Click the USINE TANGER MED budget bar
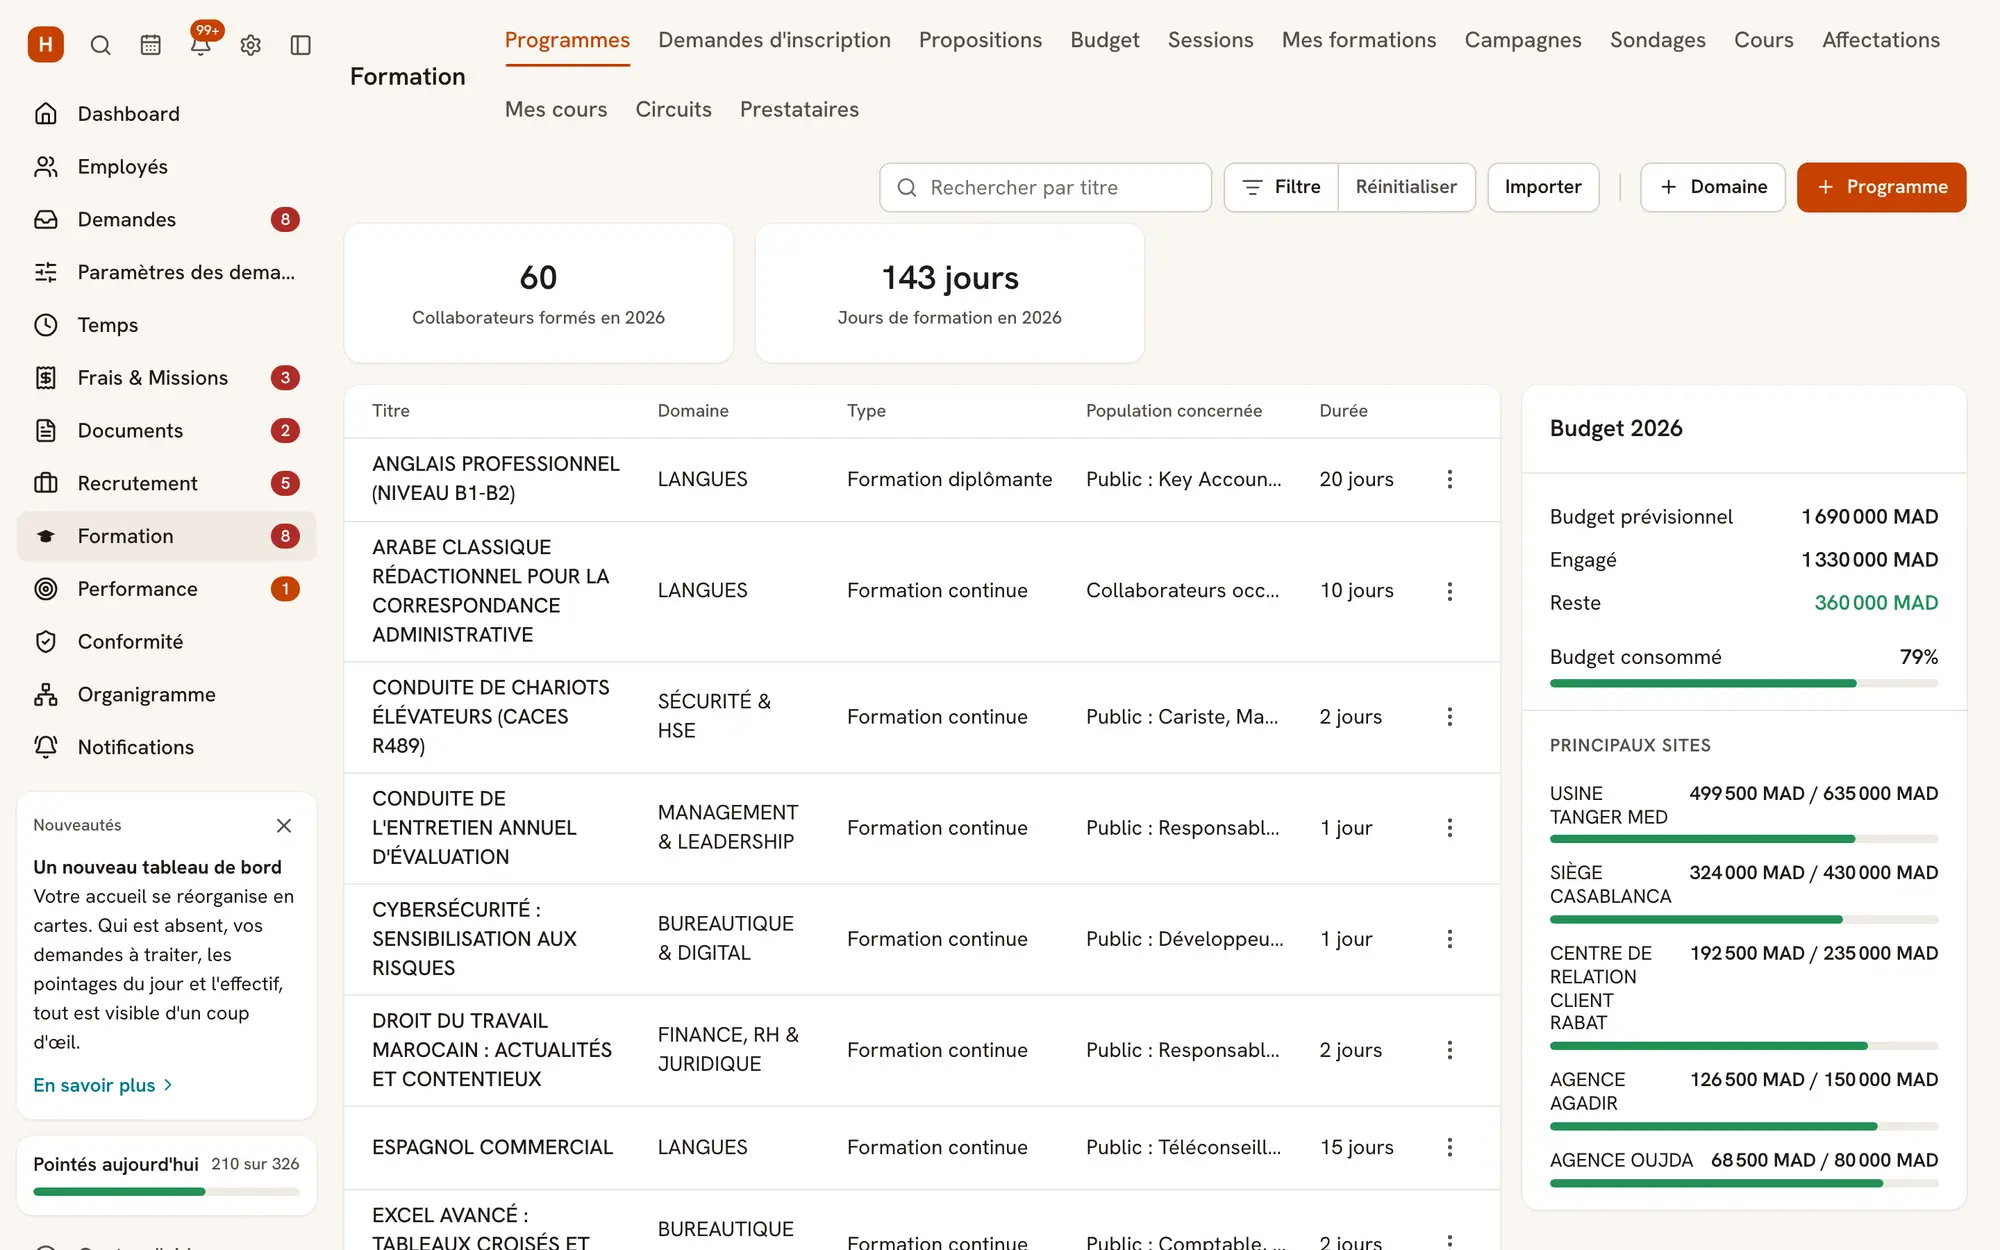This screenshot has height=1250, width=2000. point(1744,839)
